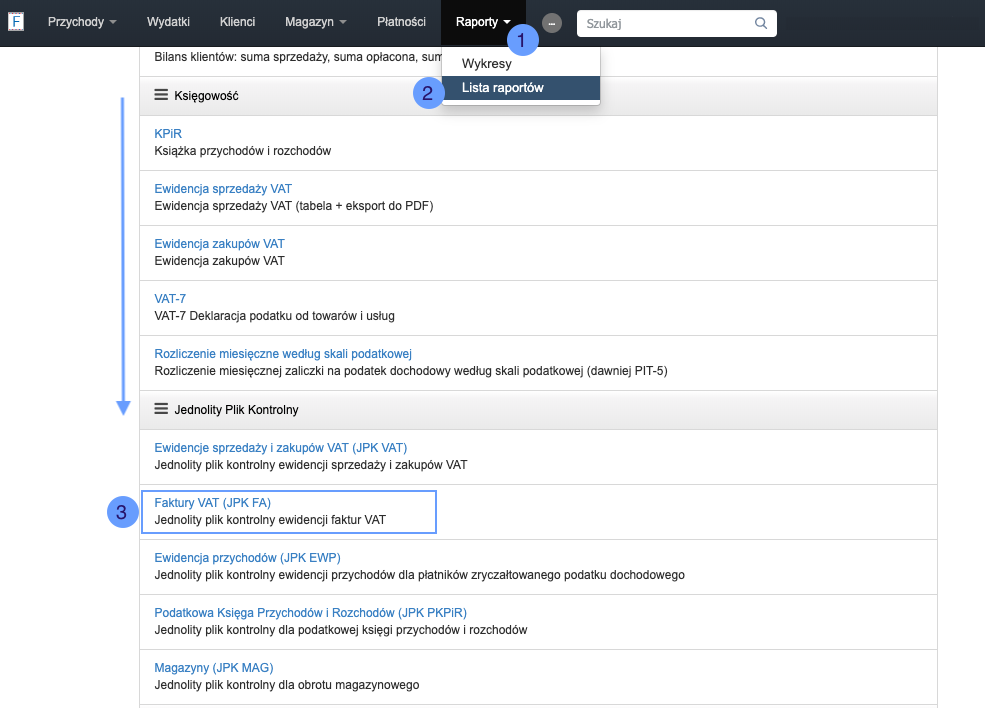Screen dimensions: 985x708
Task: Click 'Jednolity plik kontrolny ewidencji faktur VAT' text
Action: coord(270,520)
